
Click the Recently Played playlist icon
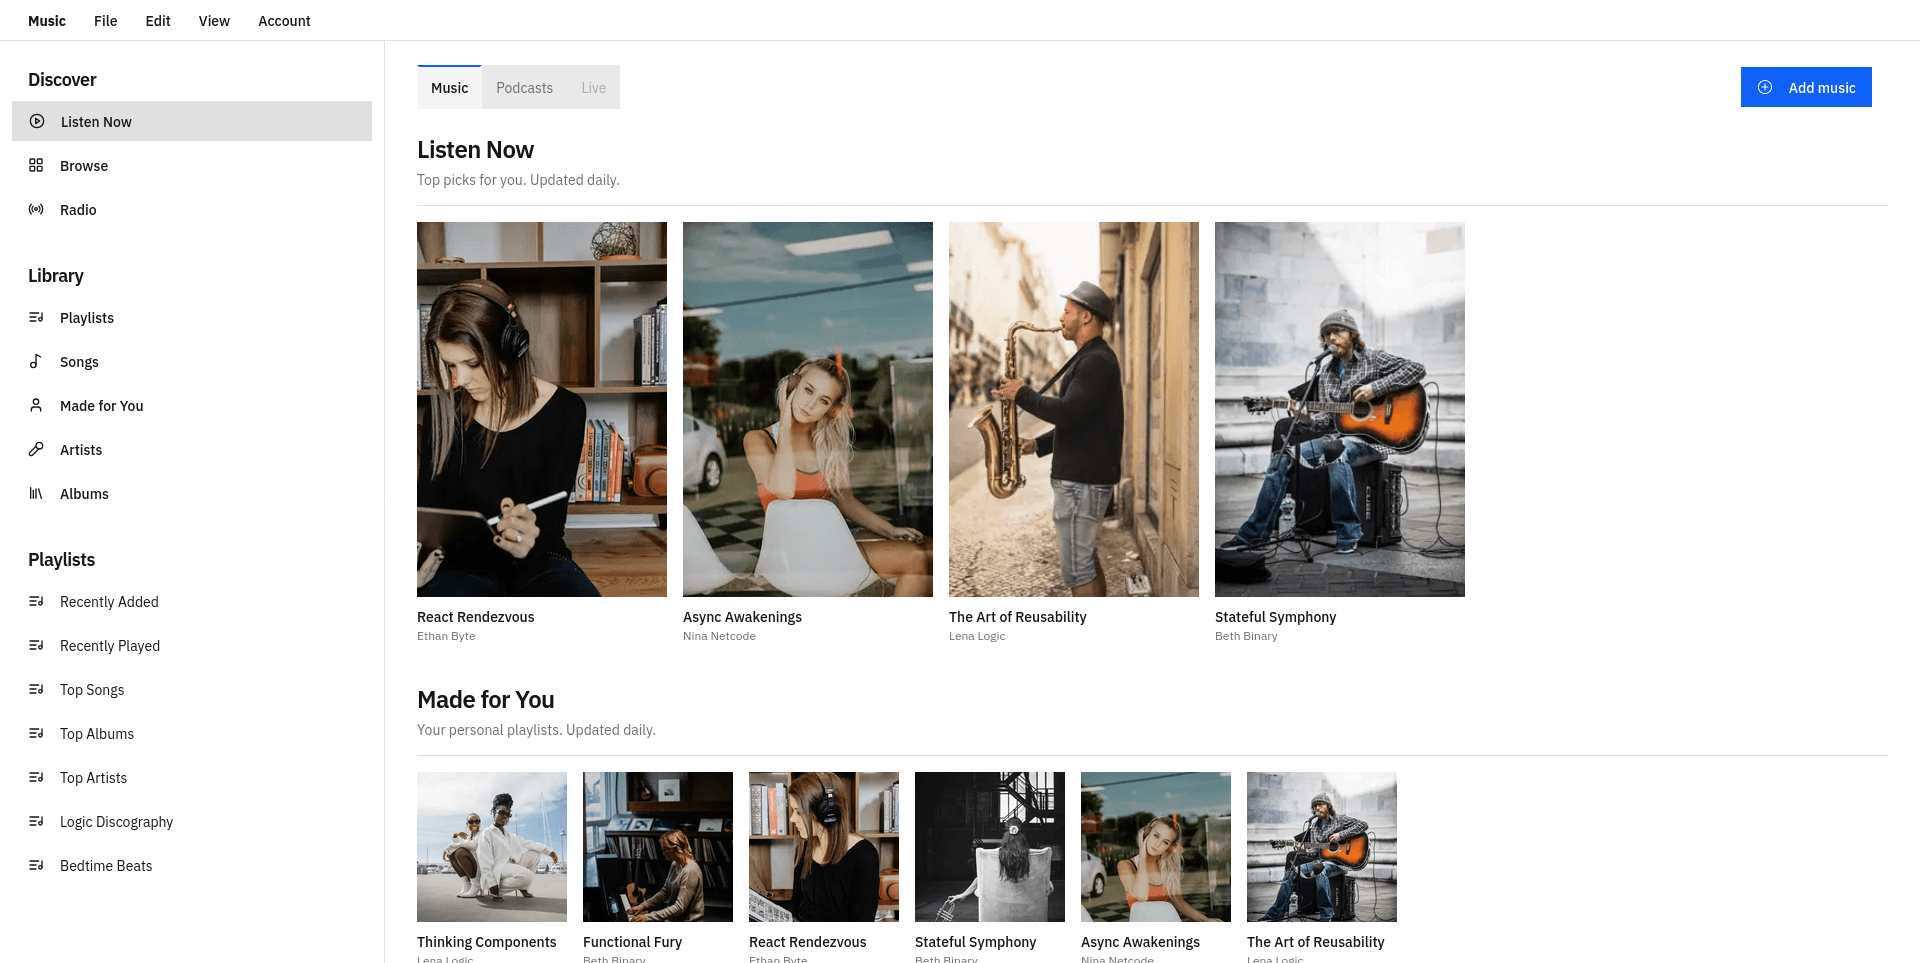(x=36, y=645)
